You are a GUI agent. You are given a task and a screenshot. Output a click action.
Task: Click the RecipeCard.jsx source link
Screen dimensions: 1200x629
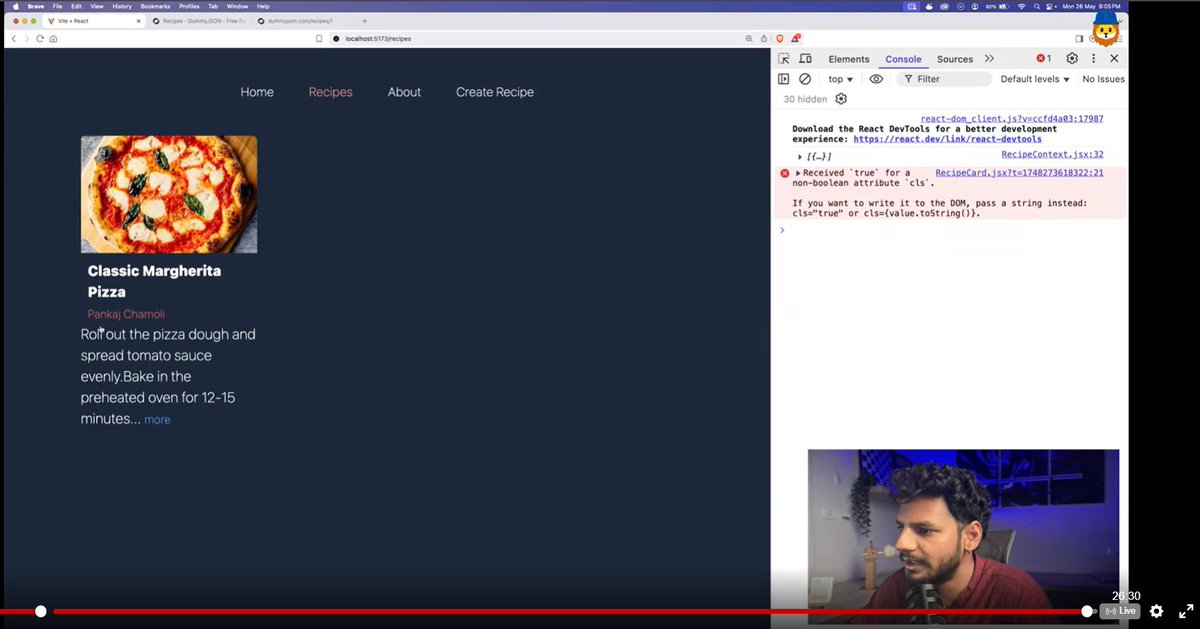pyautogui.click(x=1018, y=173)
